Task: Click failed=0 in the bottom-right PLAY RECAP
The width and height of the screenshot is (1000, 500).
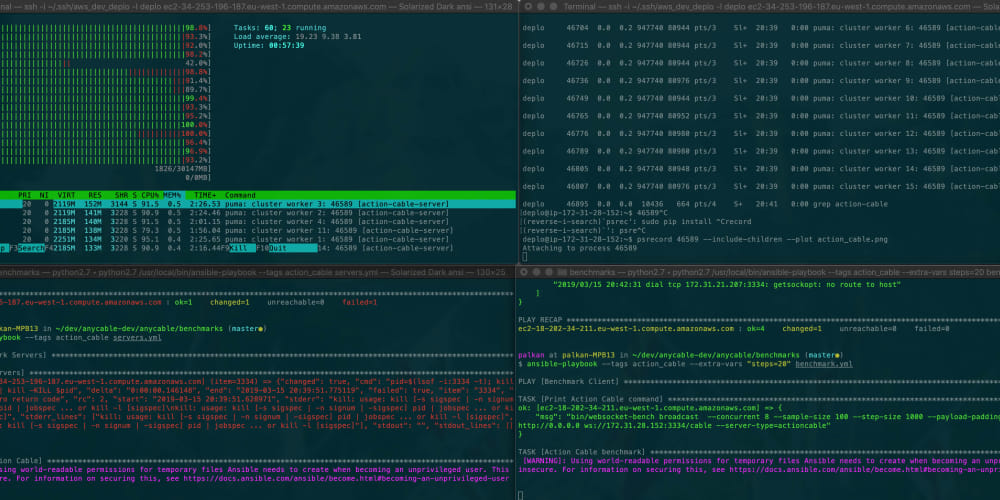Action: 932,329
